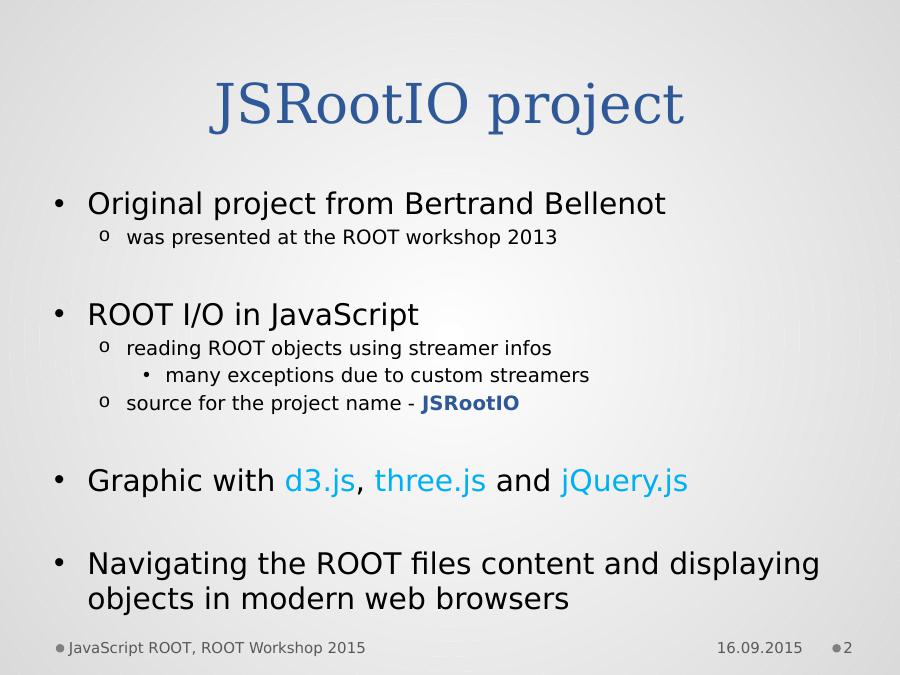This screenshot has height=675, width=900.
Task: Open the three.js link
Action: coord(430,481)
